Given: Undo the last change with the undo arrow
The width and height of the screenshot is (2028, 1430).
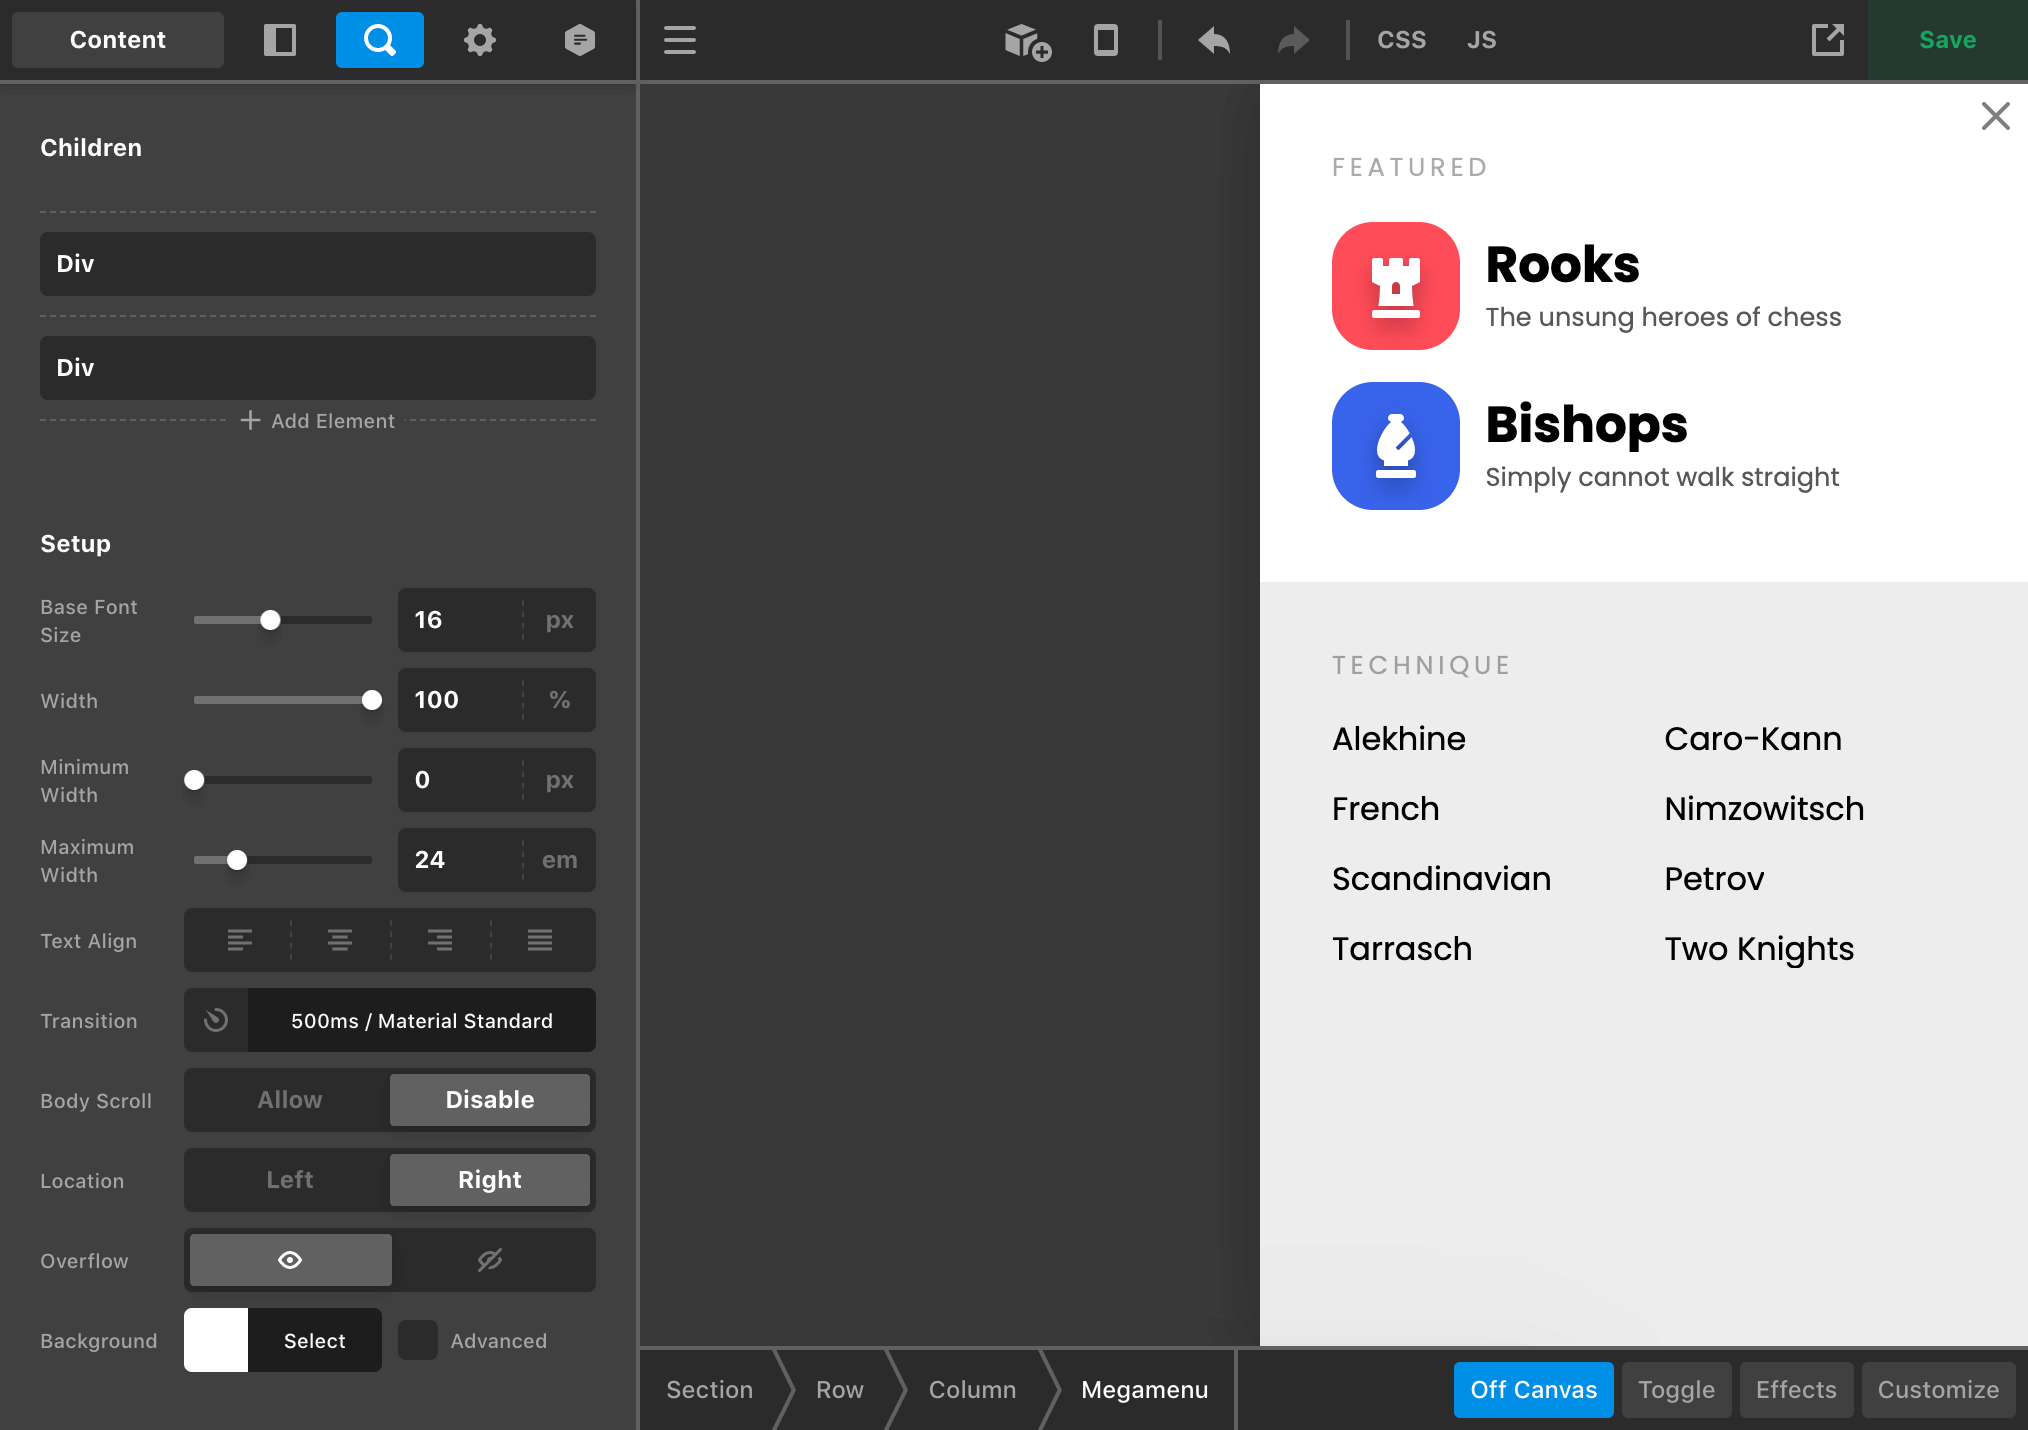Looking at the screenshot, I should coord(1213,40).
